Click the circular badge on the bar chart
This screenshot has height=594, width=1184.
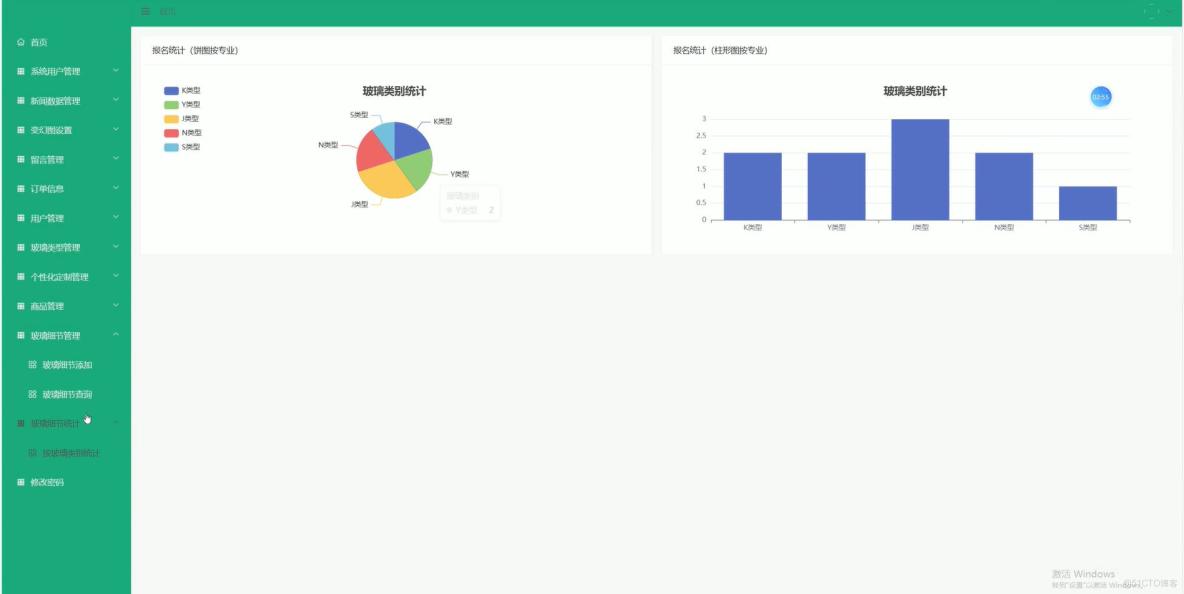coord(1100,96)
